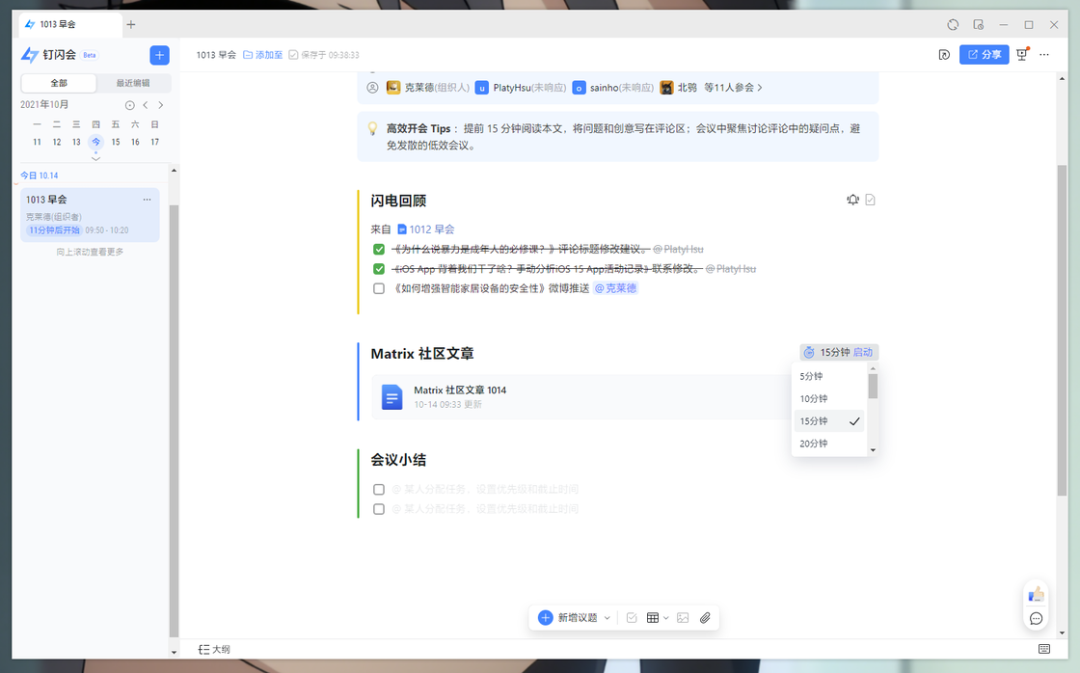Switch to the 最近编辑 tab
The height and width of the screenshot is (673, 1080).
click(x=133, y=83)
